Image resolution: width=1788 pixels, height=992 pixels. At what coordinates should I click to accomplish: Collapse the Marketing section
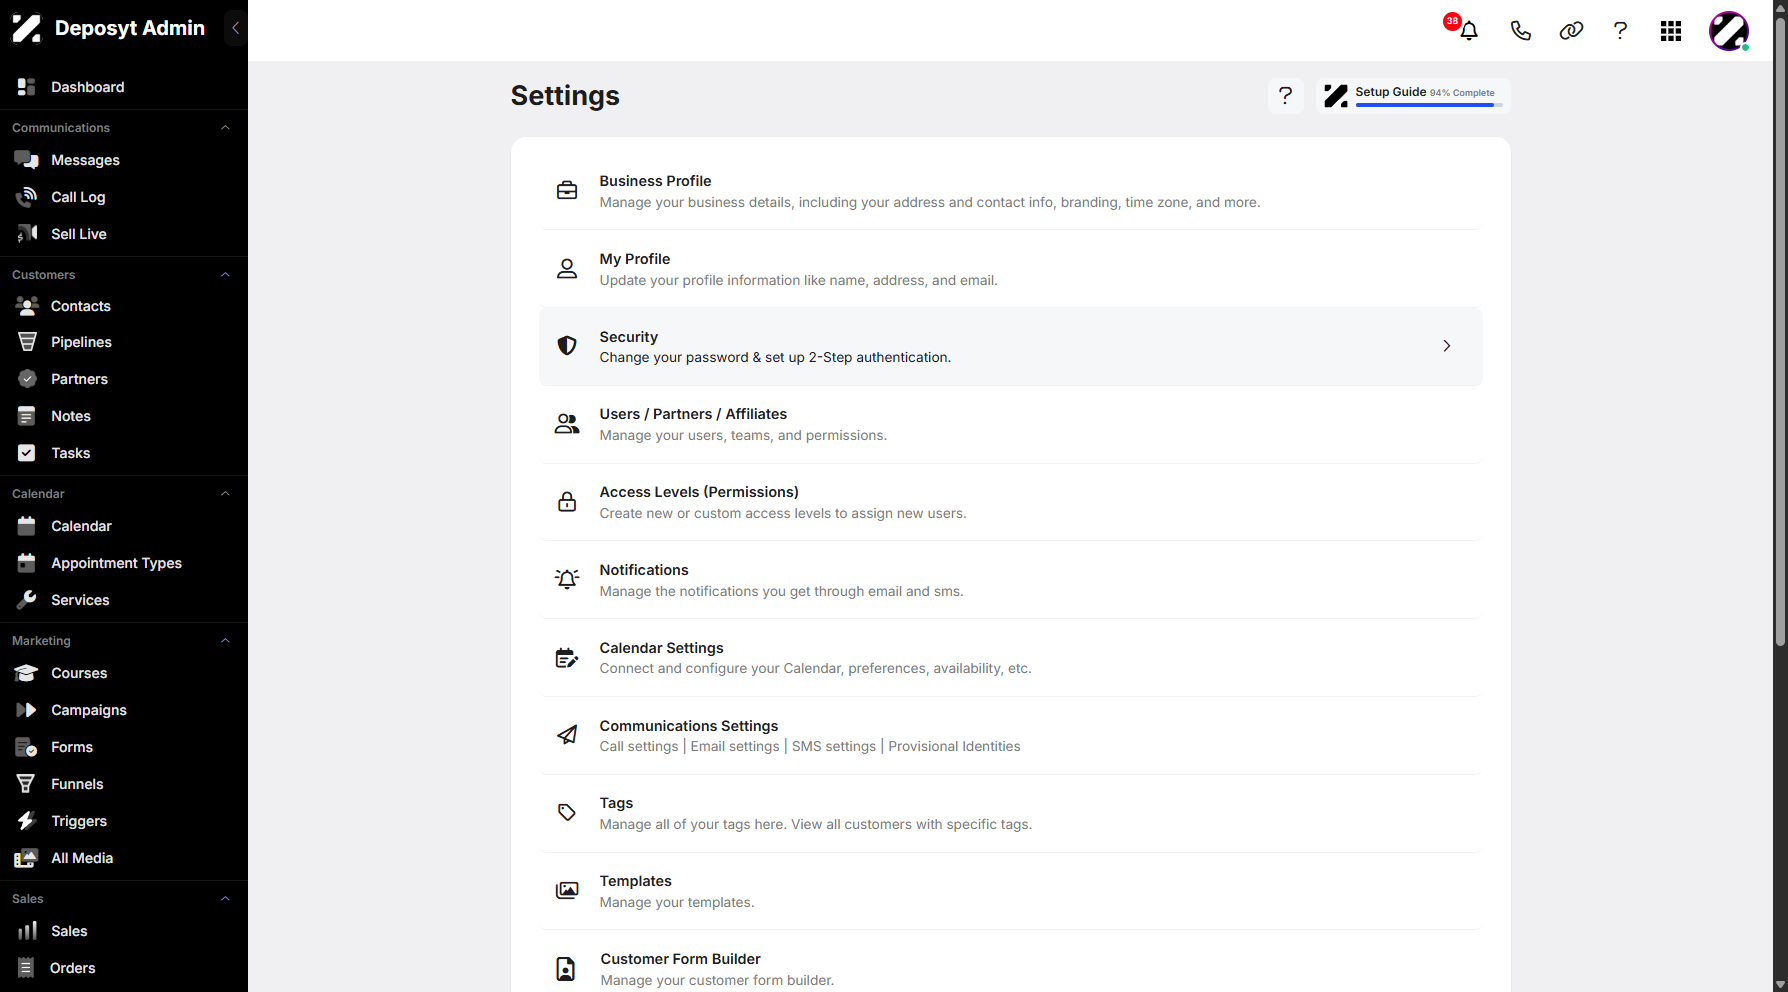coord(225,641)
